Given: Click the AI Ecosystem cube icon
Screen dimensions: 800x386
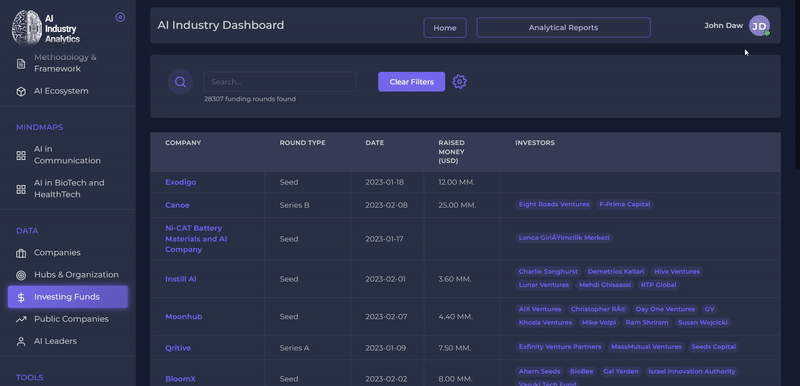Looking at the screenshot, I should (x=21, y=91).
